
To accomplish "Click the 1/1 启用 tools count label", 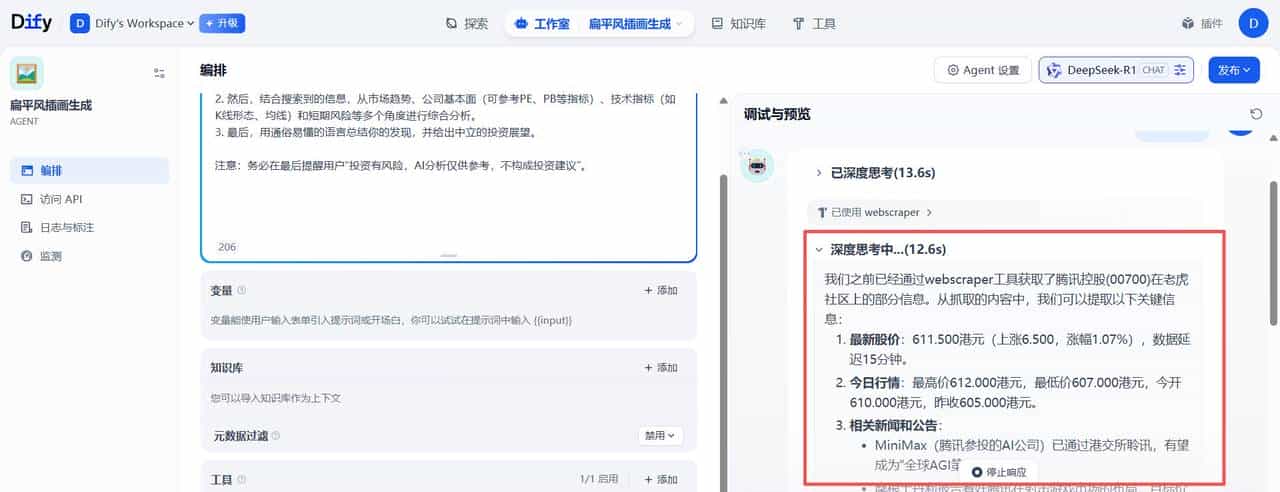I will tap(600, 480).
